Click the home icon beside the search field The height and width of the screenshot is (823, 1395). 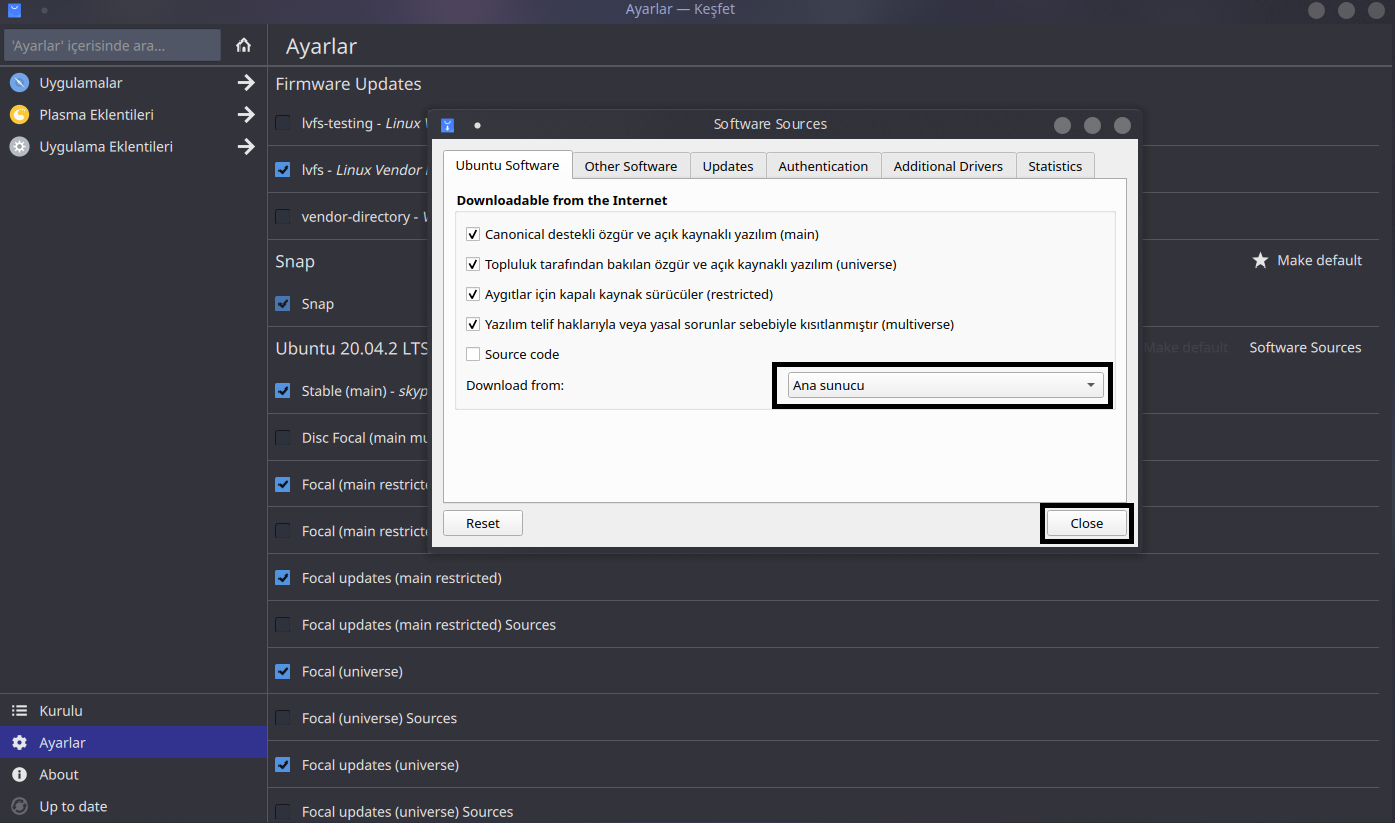(243, 45)
